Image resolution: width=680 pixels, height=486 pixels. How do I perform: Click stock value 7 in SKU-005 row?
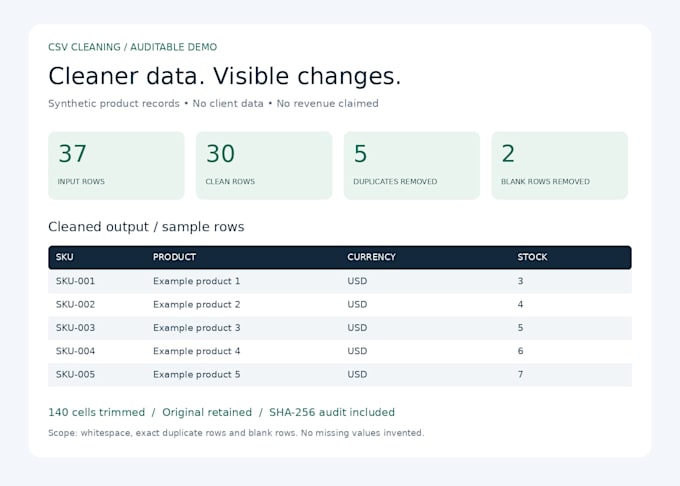[x=520, y=375]
